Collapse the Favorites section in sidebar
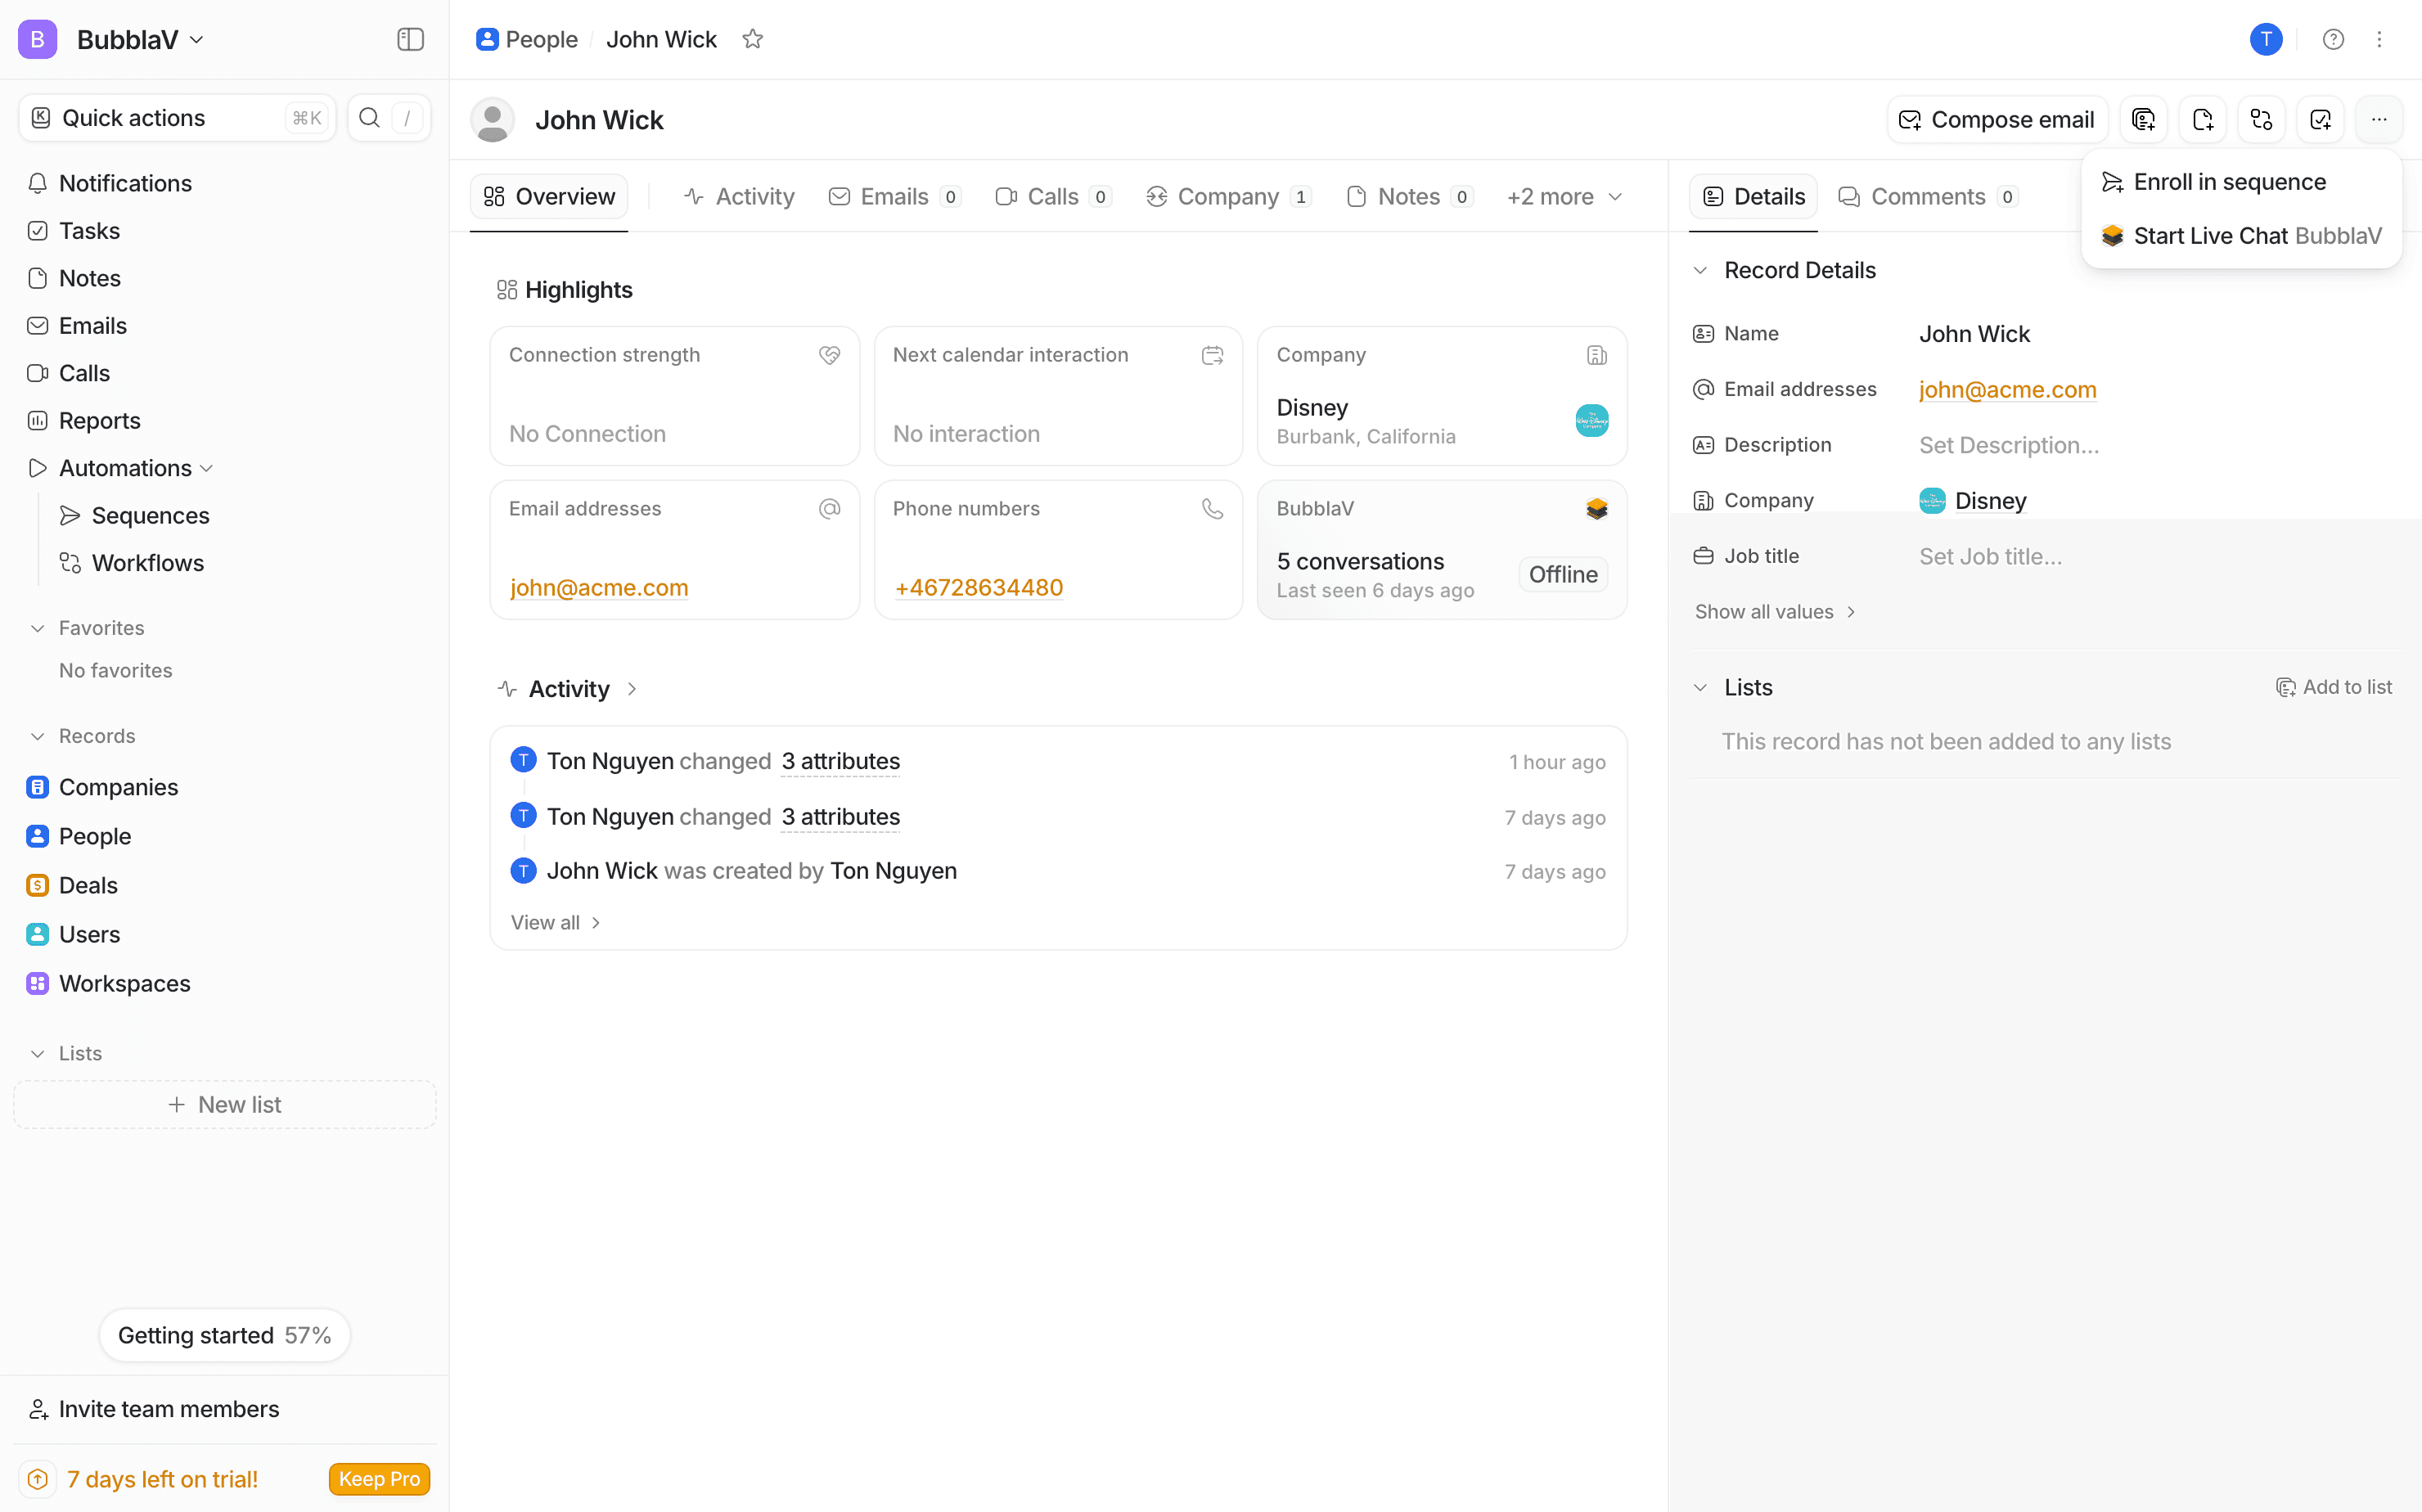2422x1512 pixels. 38,628
